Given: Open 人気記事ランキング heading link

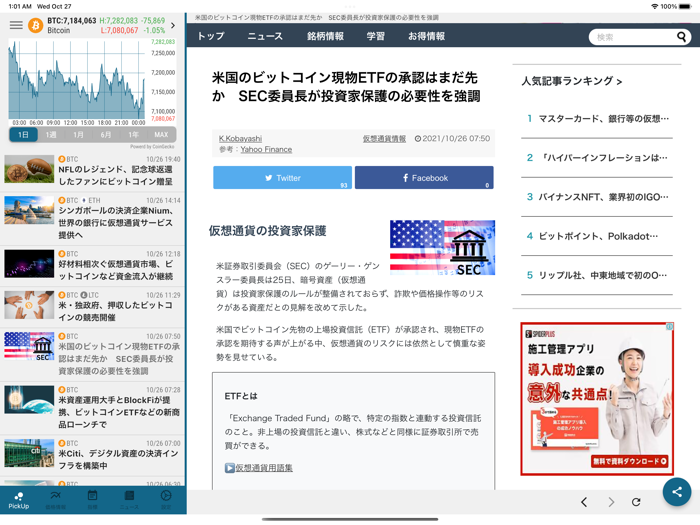Looking at the screenshot, I should pos(571,81).
